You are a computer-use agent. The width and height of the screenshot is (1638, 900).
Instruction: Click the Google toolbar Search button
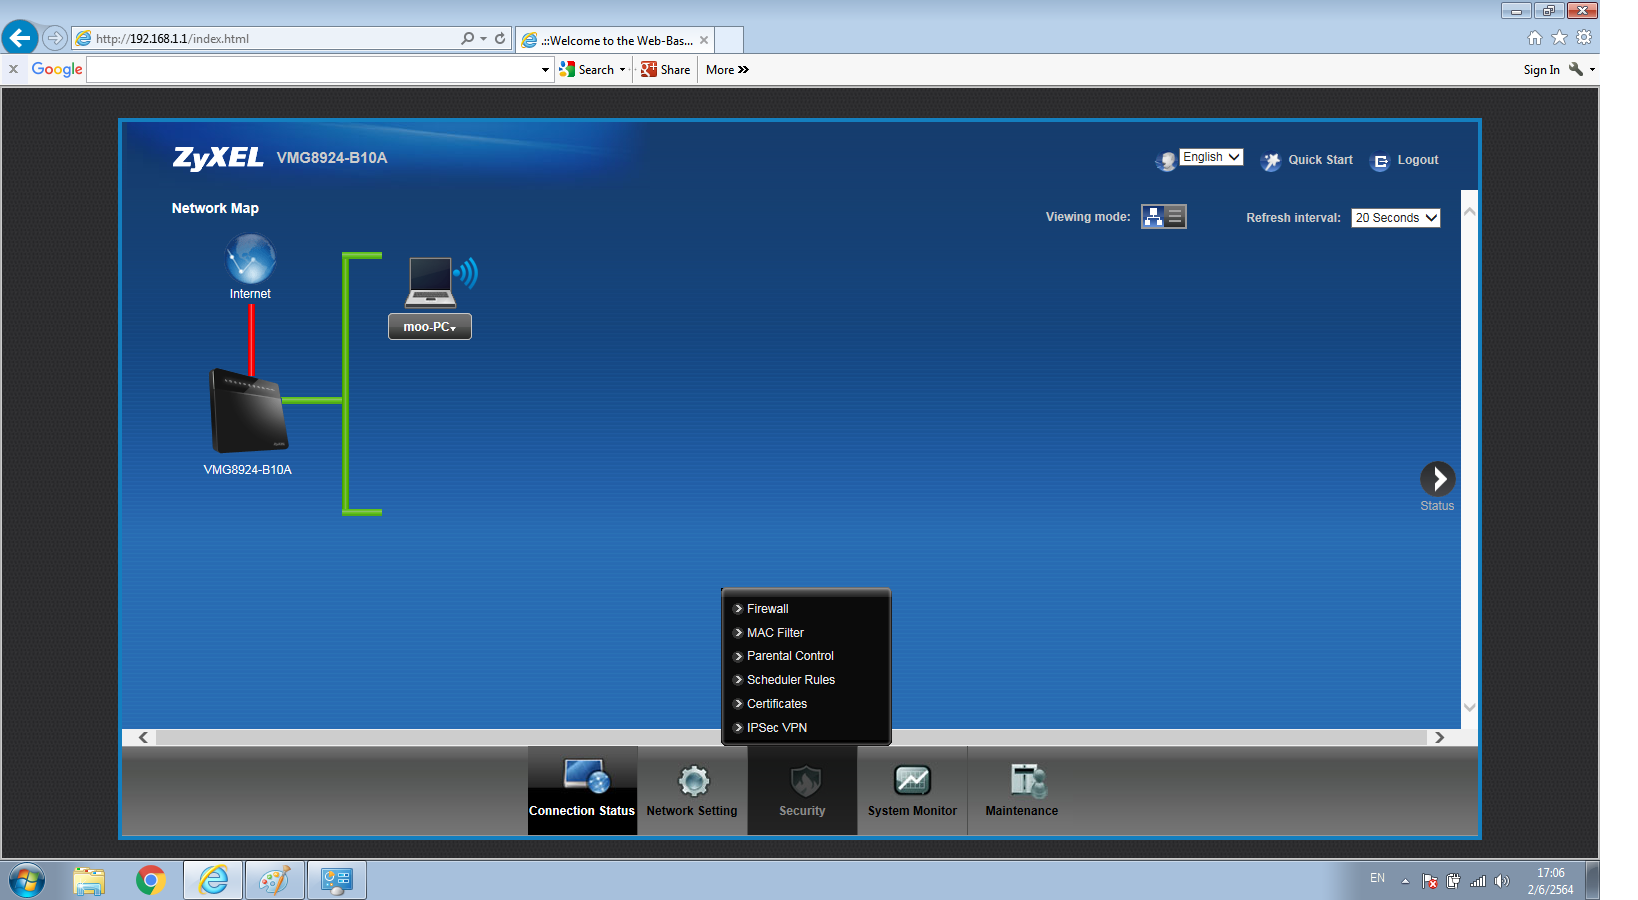(x=587, y=70)
